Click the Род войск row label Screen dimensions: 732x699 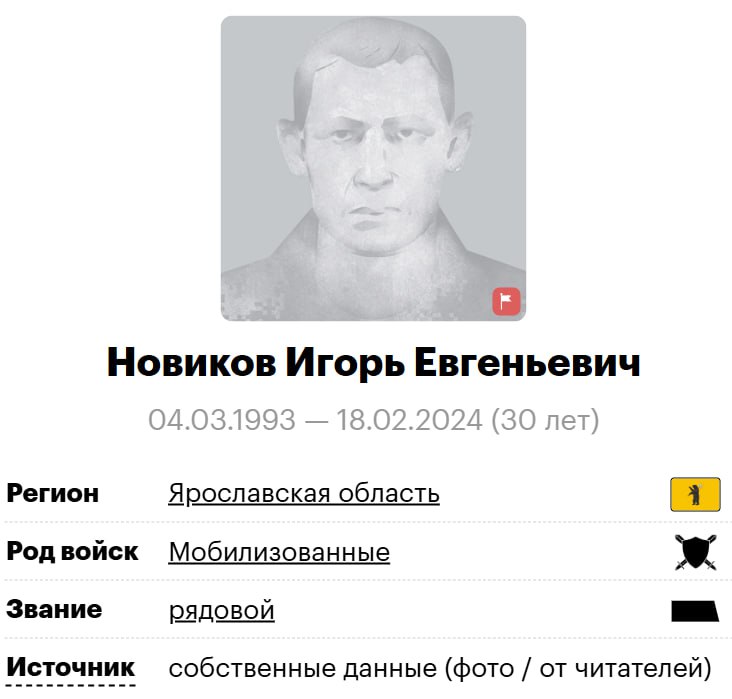[x=72, y=551]
